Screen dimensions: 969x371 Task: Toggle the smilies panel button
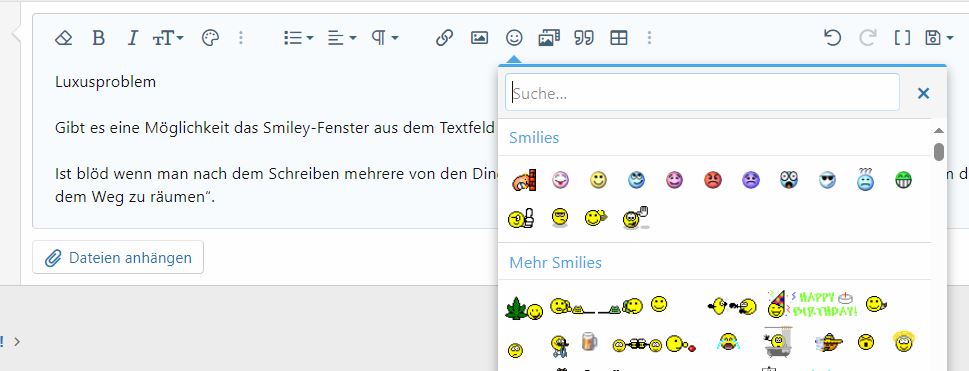tap(514, 38)
